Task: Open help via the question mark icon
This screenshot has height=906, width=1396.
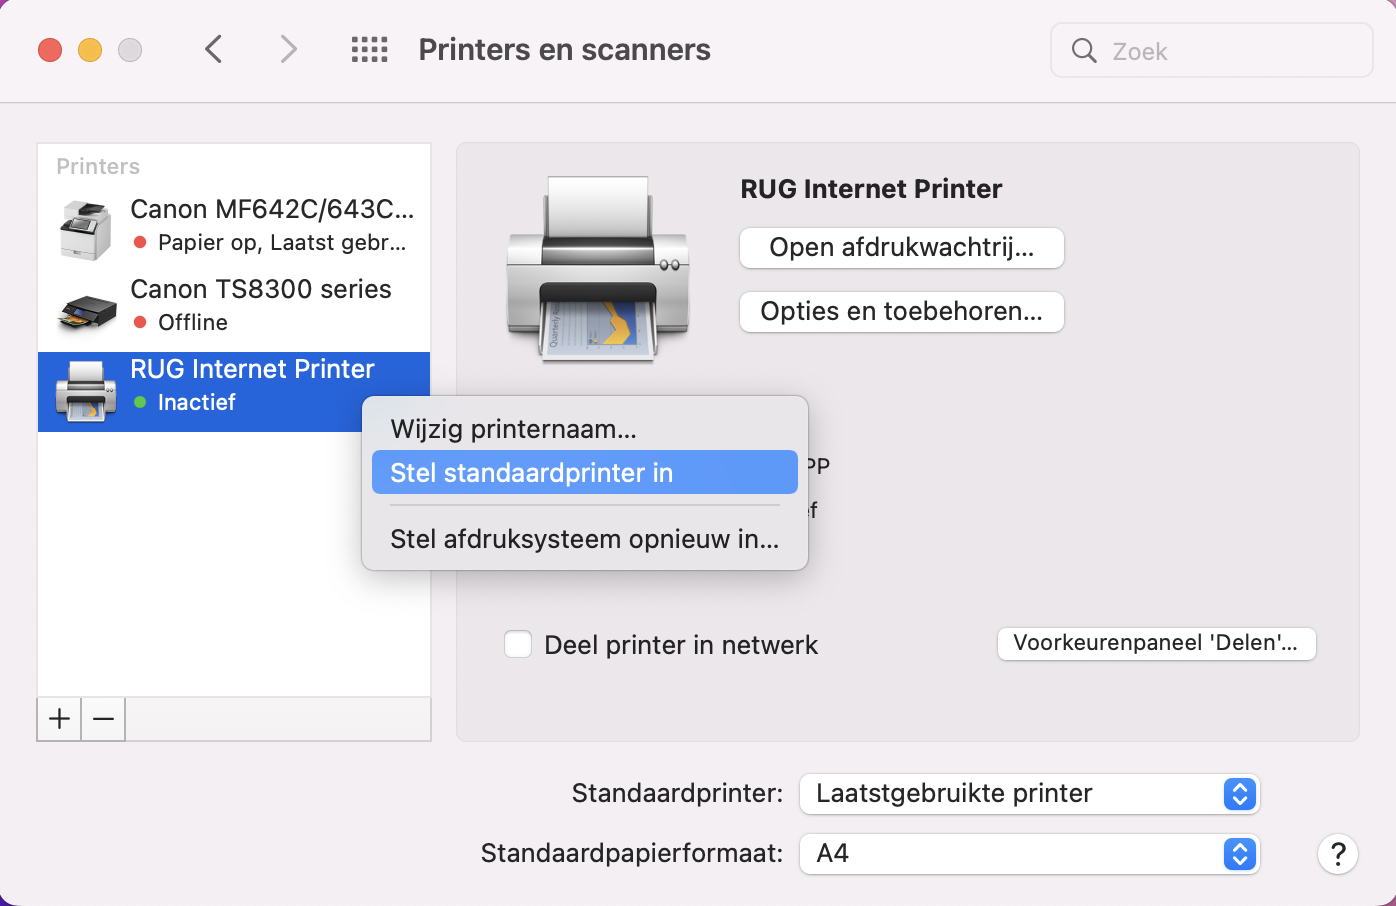Action: (x=1338, y=854)
